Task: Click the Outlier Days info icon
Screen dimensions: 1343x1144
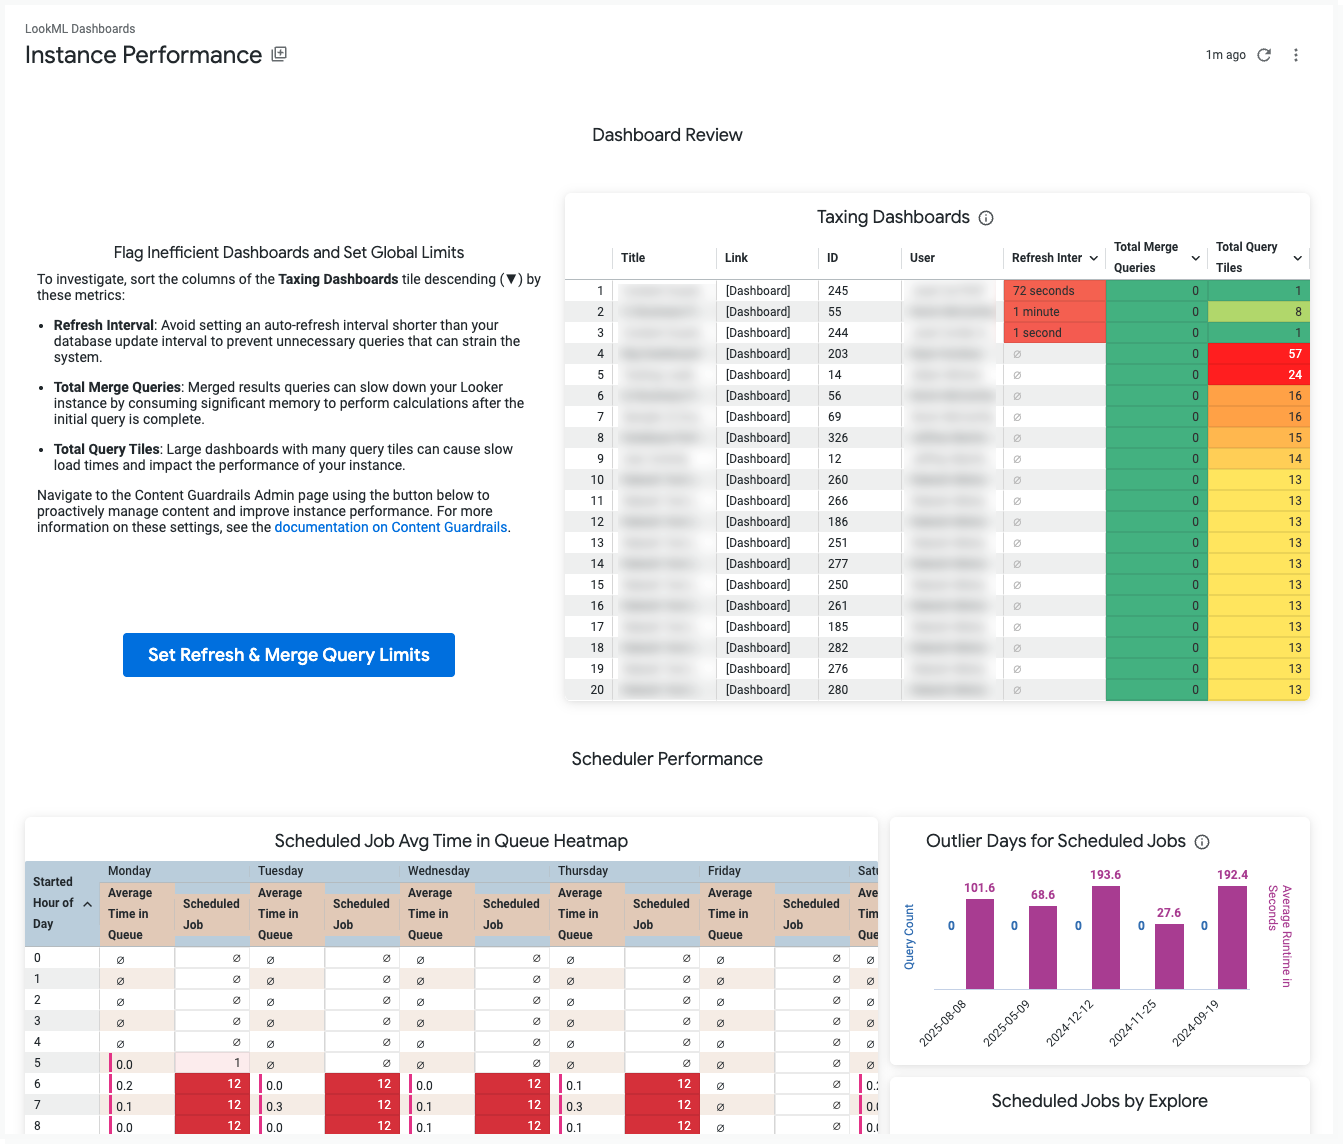Action: [x=1202, y=842]
